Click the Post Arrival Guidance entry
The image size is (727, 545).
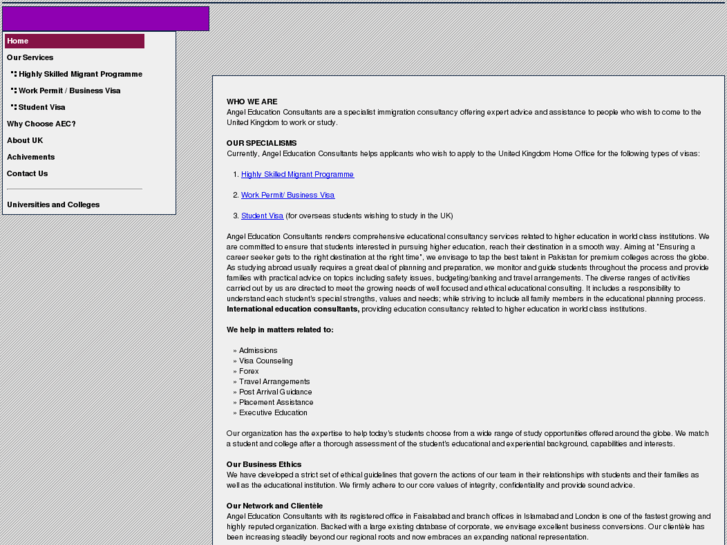(275, 392)
